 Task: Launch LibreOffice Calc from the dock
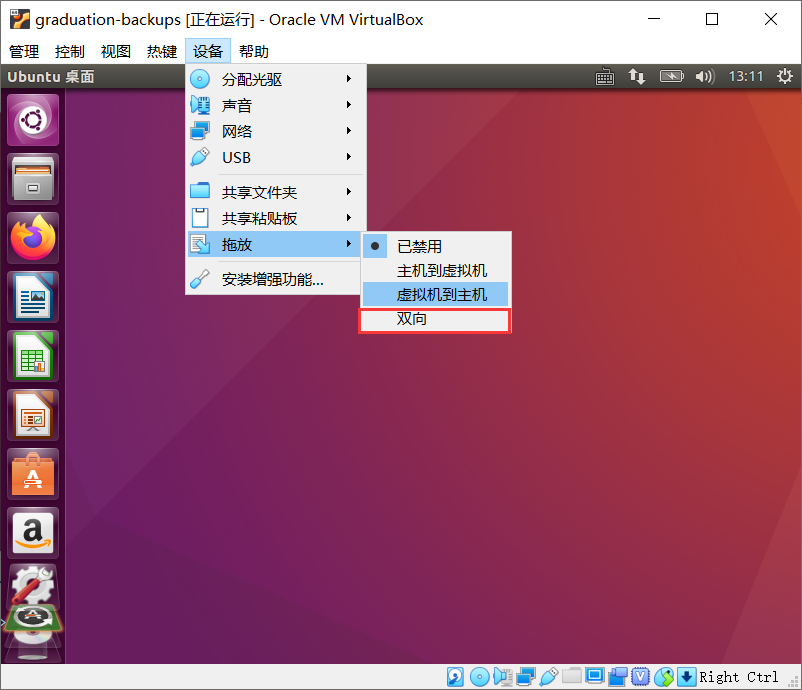tap(33, 357)
